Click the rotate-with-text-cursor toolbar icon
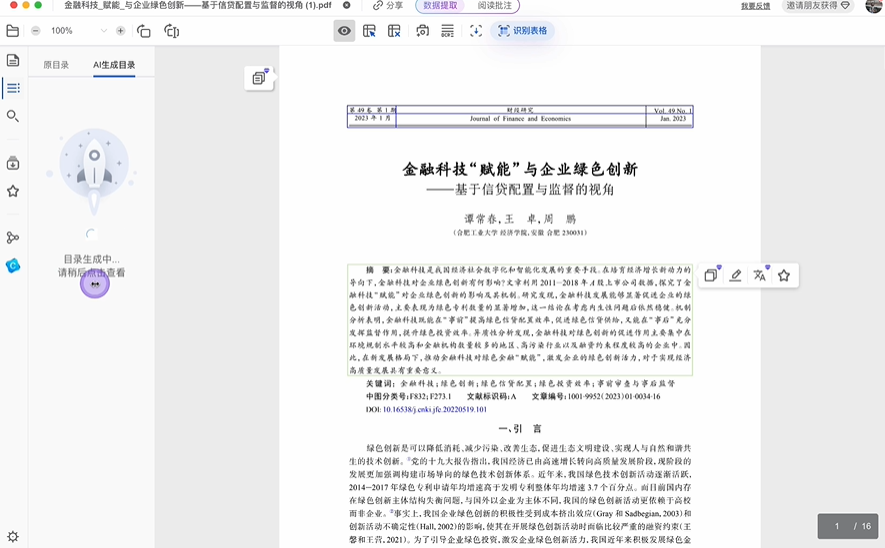Image resolution: width=885 pixels, height=548 pixels. (172, 31)
